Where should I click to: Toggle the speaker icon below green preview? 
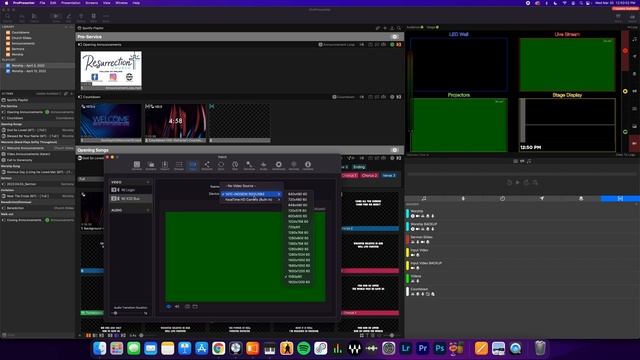177,307
